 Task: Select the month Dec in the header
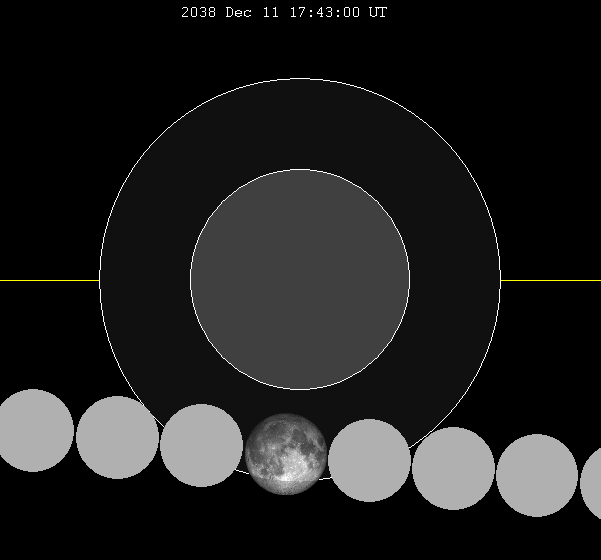236,13
